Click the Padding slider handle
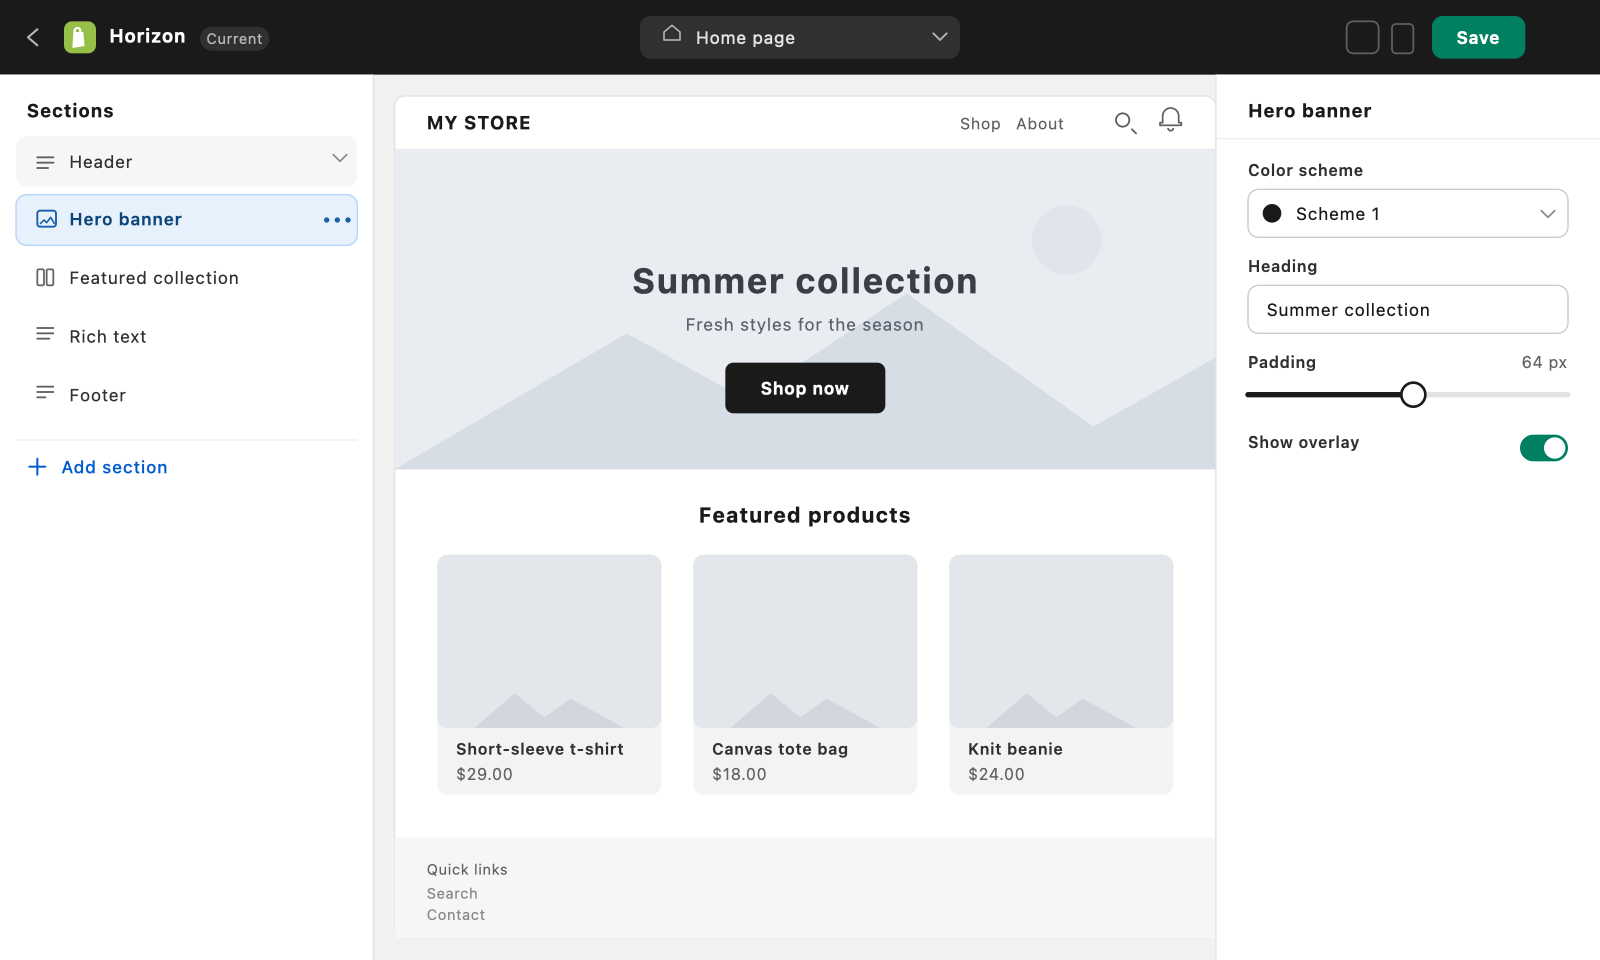1600x960 pixels. pyautogui.click(x=1413, y=395)
